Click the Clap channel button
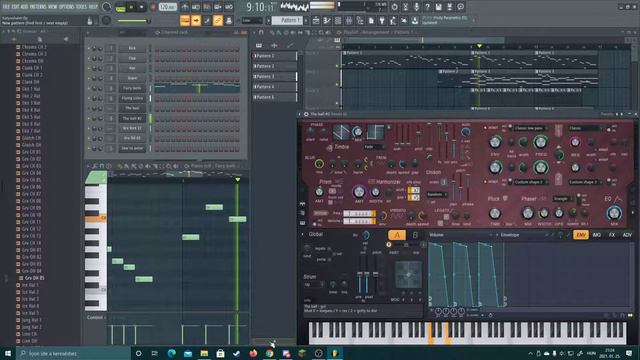 [132, 58]
